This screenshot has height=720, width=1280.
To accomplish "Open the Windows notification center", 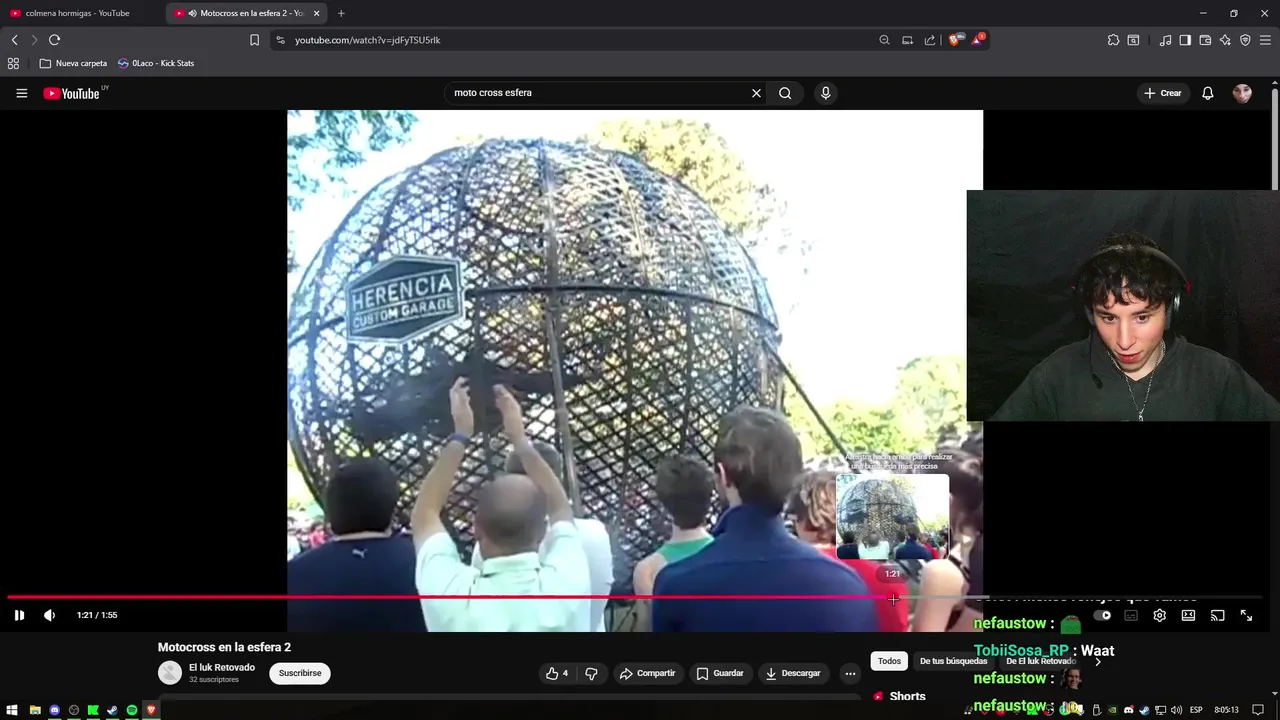I will [1258, 710].
